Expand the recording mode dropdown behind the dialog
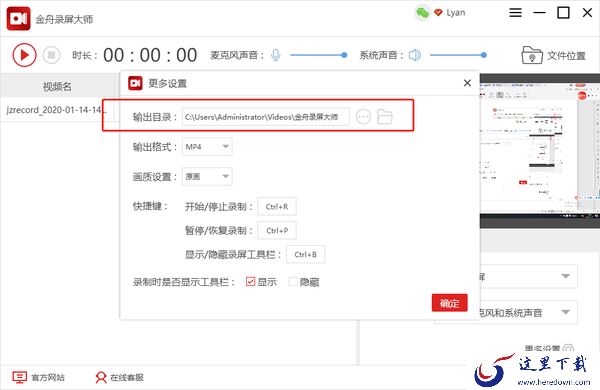Image resolution: width=600 pixels, height=390 pixels. coord(528,276)
